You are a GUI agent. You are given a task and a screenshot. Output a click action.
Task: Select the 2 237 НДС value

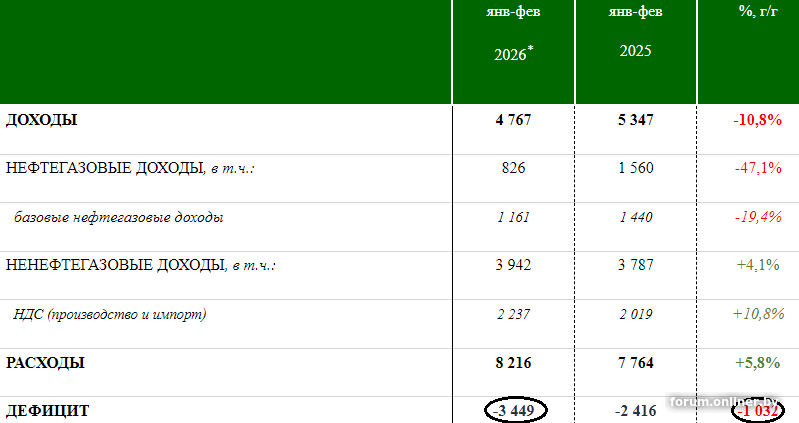coord(513,314)
